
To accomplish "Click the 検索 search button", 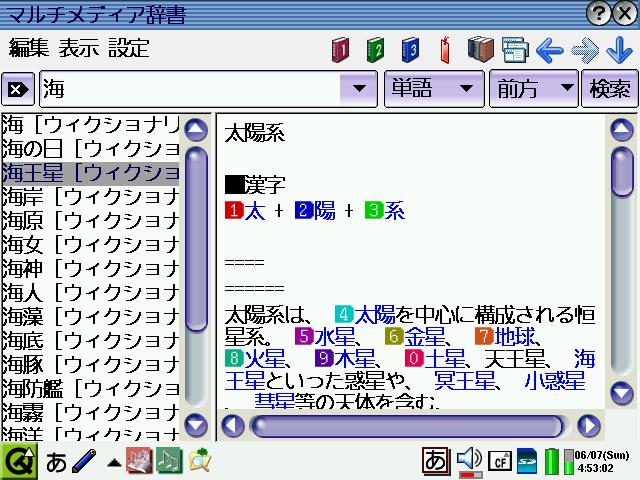I will pos(609,89).
